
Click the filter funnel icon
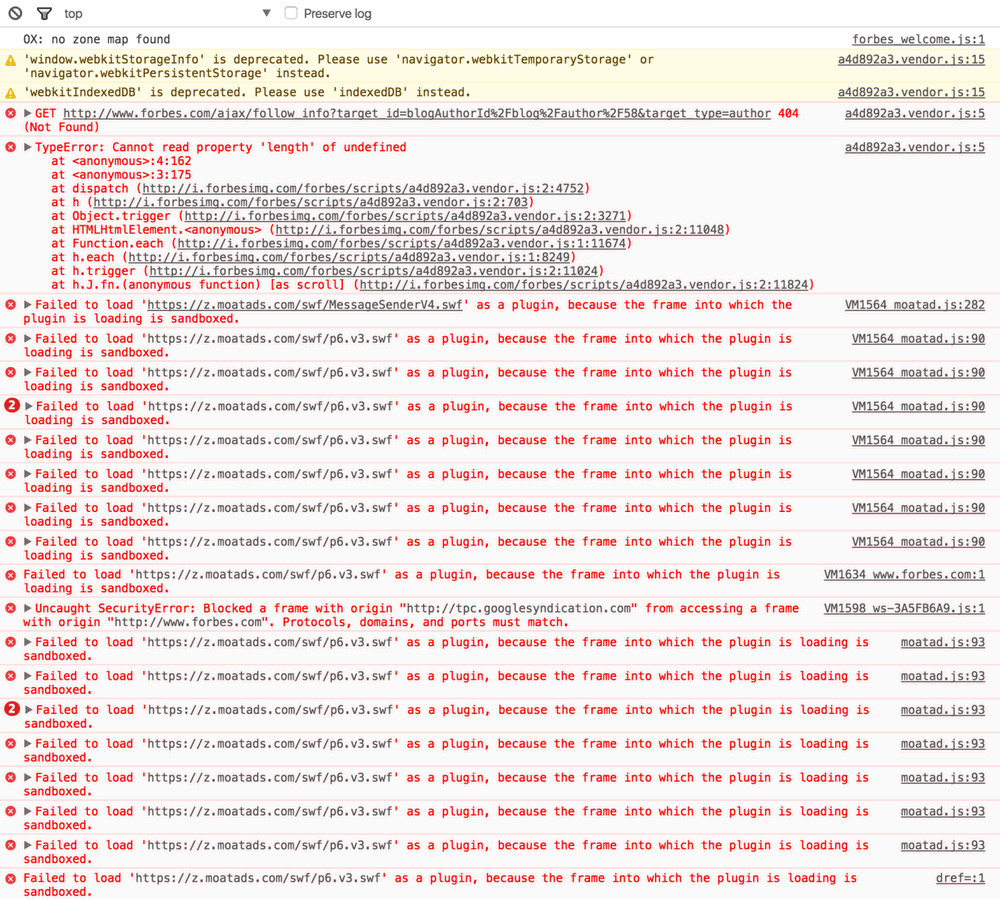[x=43, y=13]
